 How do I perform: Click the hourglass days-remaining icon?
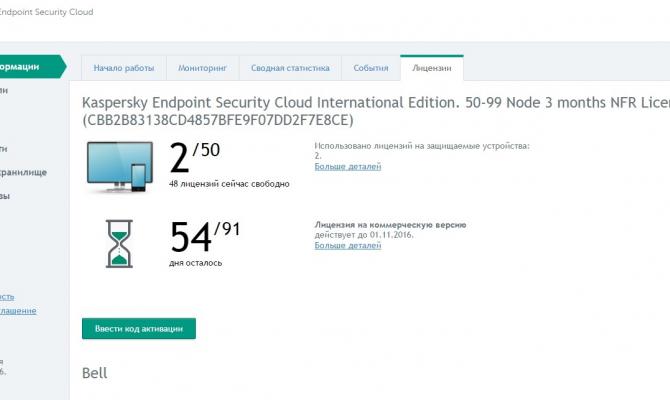pos(119,244)
